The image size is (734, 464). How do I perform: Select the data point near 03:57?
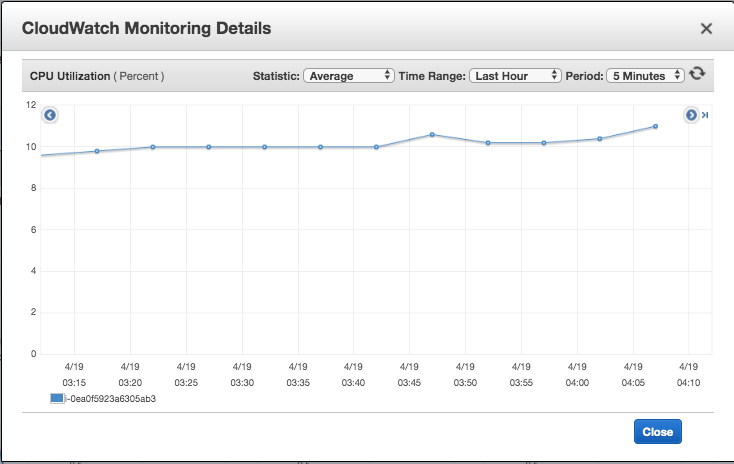544,143
